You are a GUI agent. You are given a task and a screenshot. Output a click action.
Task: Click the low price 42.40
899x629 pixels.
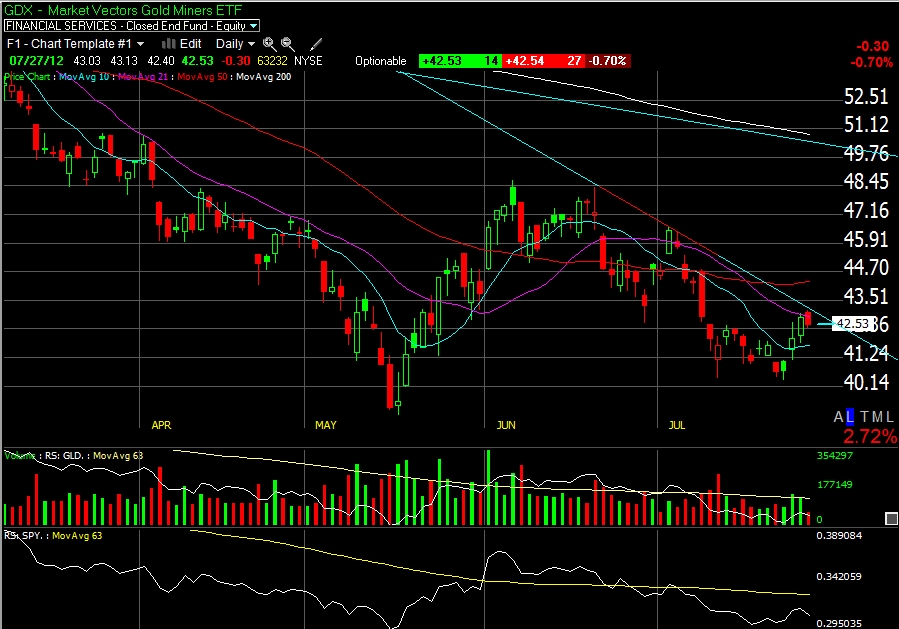click(161, 61)
